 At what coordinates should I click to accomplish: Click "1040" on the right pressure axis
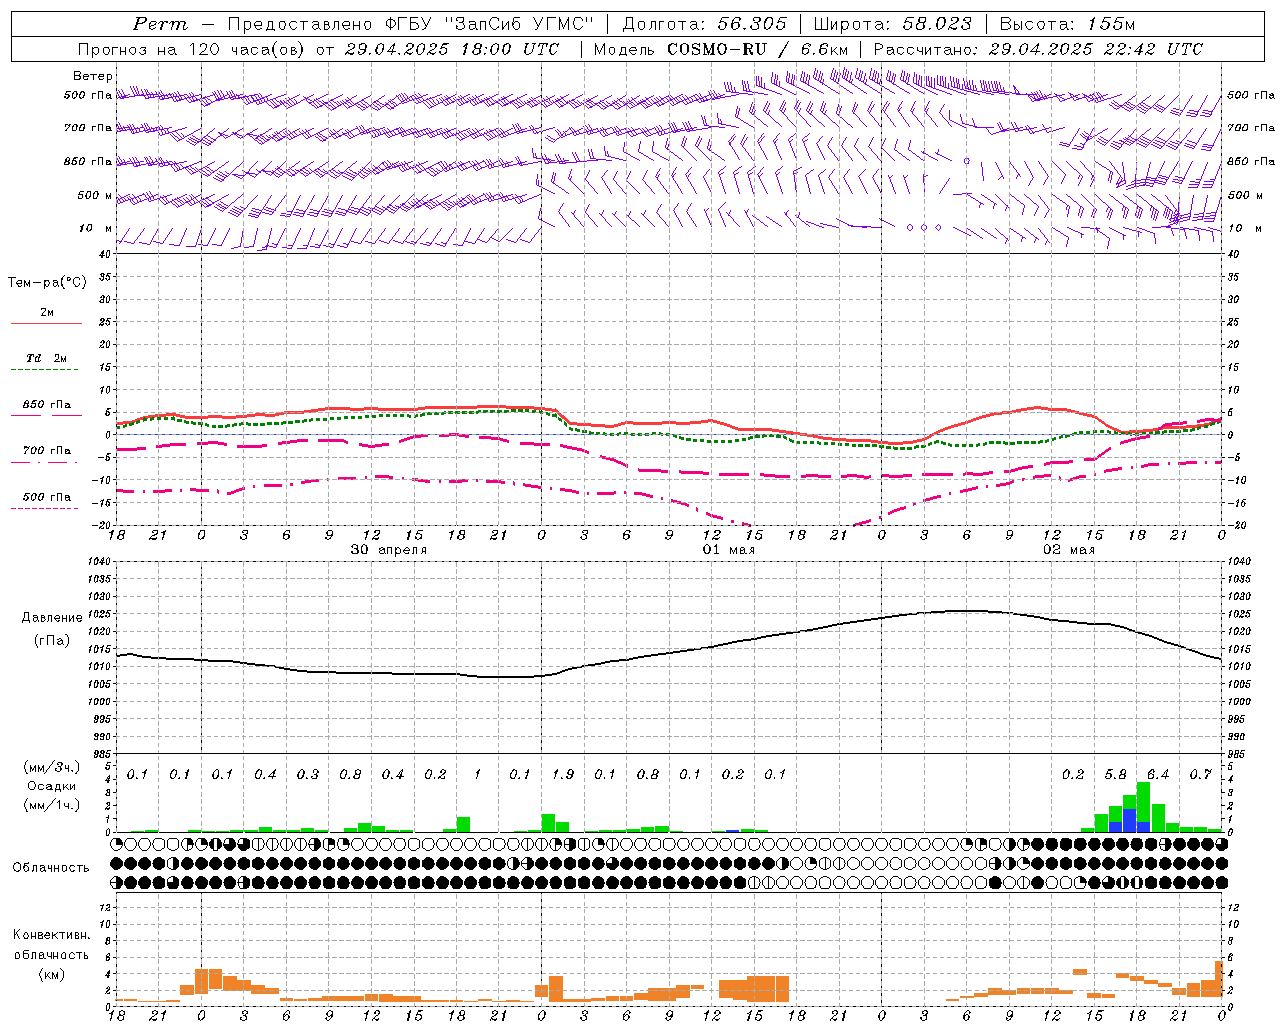tap(1238, 561)
